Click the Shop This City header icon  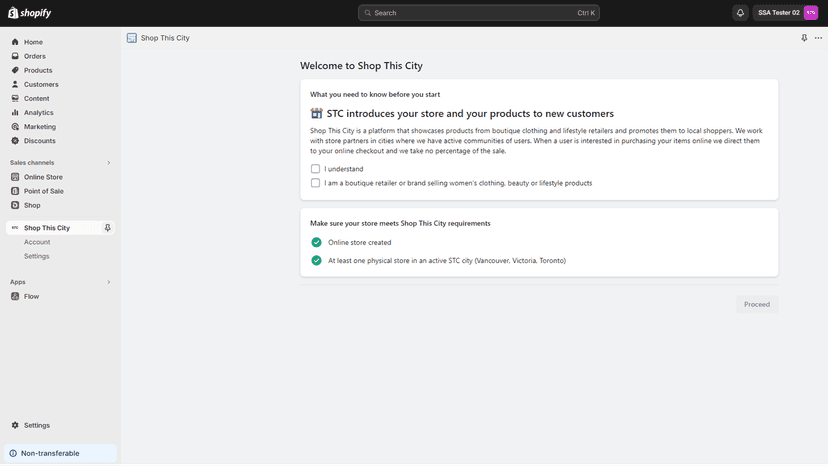131,38
